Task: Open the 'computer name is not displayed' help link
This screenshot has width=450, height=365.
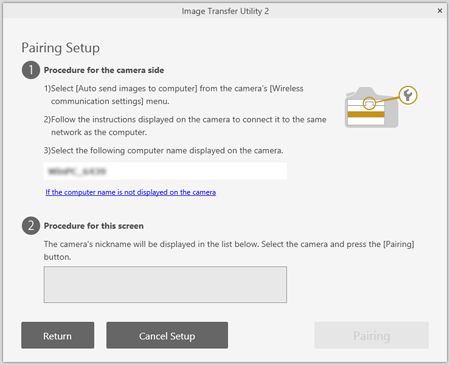Action: (x=131, y=192)
